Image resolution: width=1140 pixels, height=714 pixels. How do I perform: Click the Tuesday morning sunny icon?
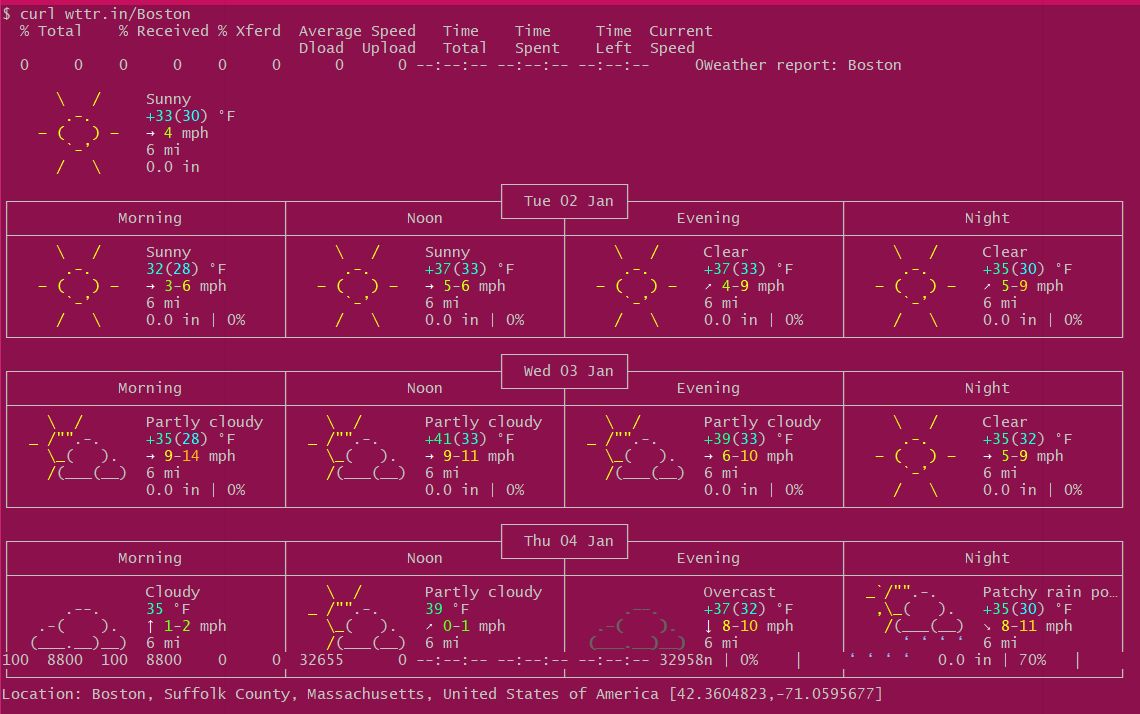pyautogui.click(x=79, y=286)
